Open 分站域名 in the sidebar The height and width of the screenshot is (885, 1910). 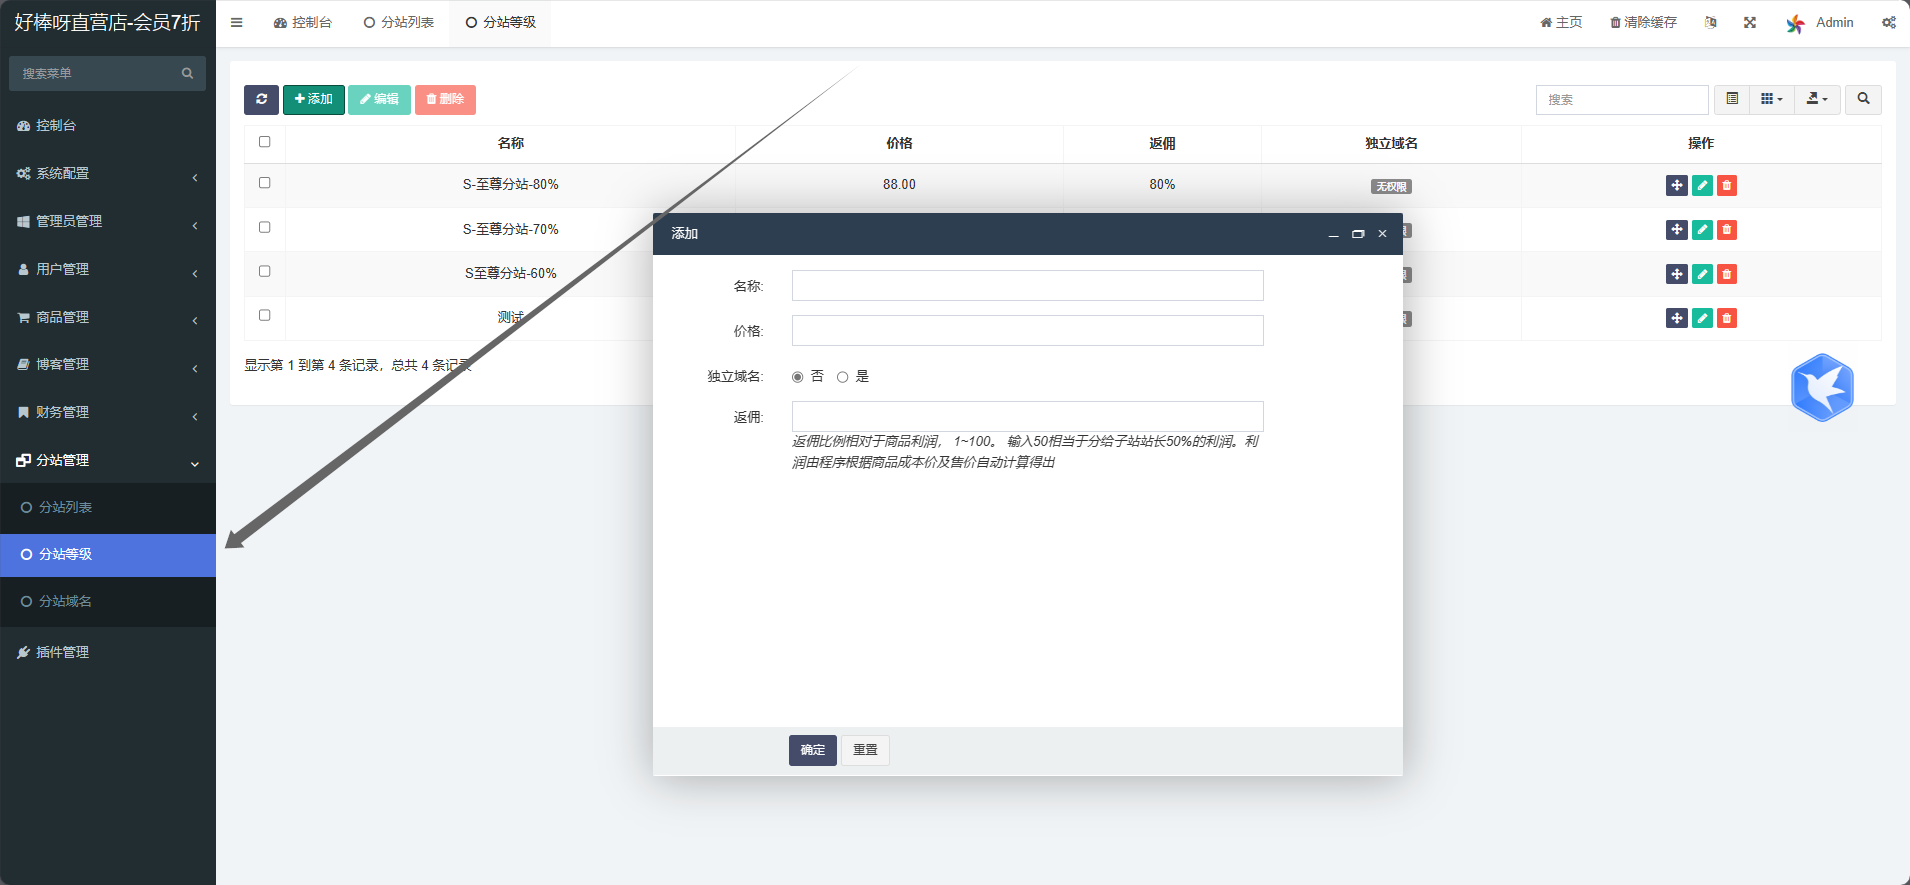click(66, 601)
